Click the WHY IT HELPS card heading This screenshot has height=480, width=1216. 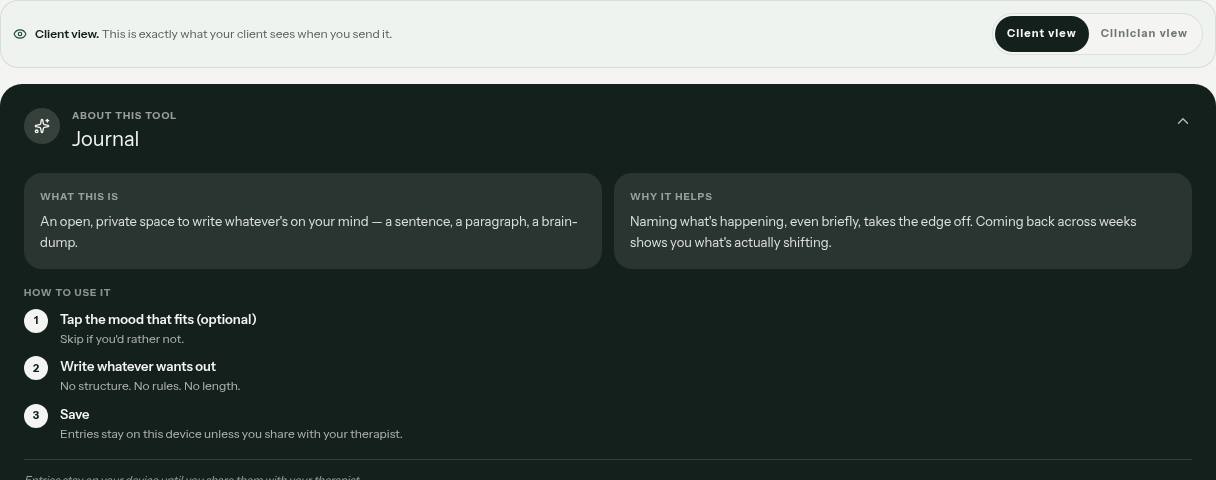click(x=671, y=196)
